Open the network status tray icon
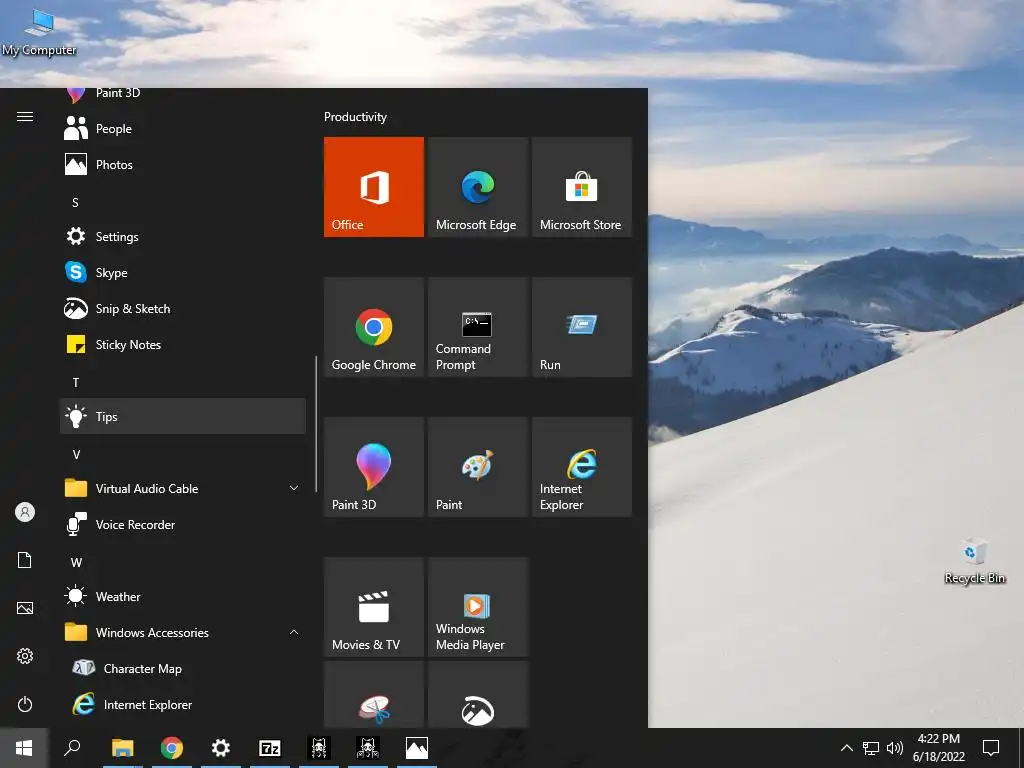1024x768 pixels. coord(871,748)
